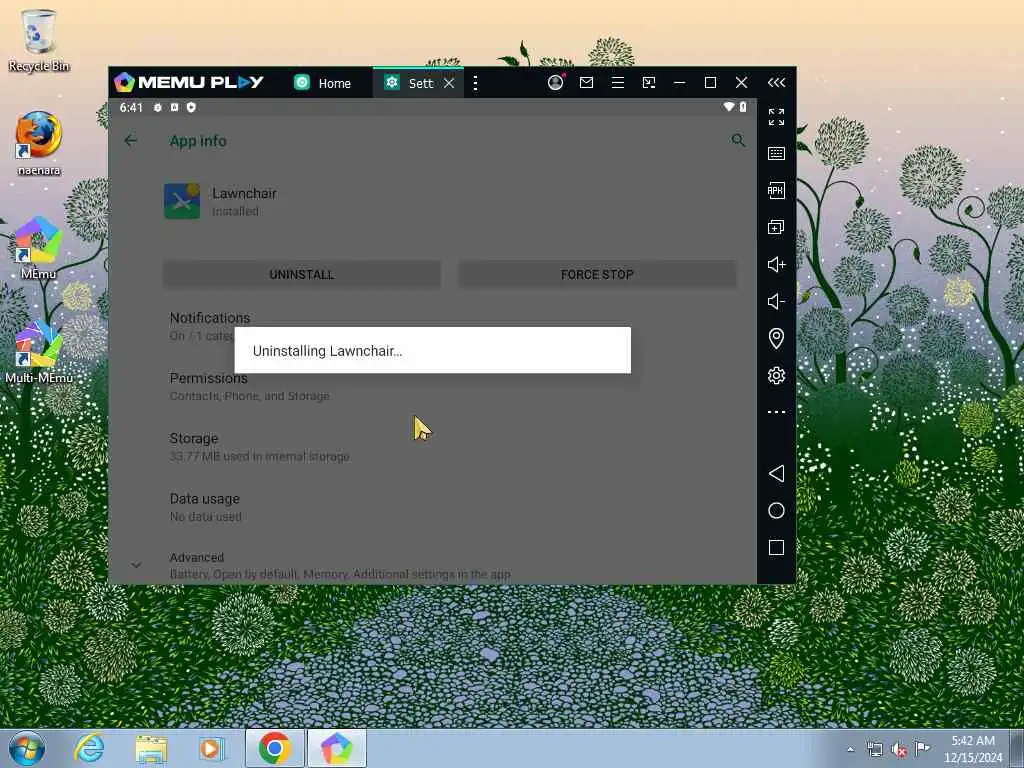The image size is (1024, 768).
Task: Close the Settings tab in MEmu
Action: coord(449,83)
